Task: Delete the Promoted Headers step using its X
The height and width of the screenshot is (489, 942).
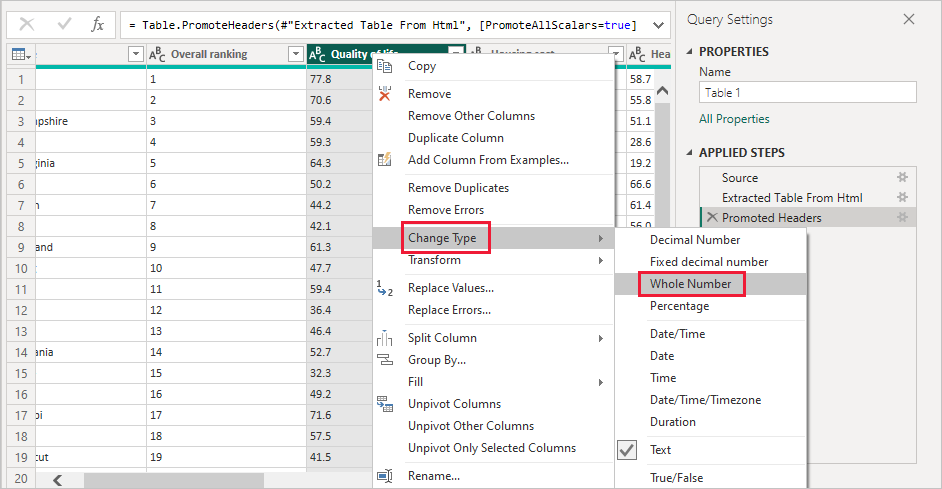Action: pyautogui.click(x=712, y=217)
